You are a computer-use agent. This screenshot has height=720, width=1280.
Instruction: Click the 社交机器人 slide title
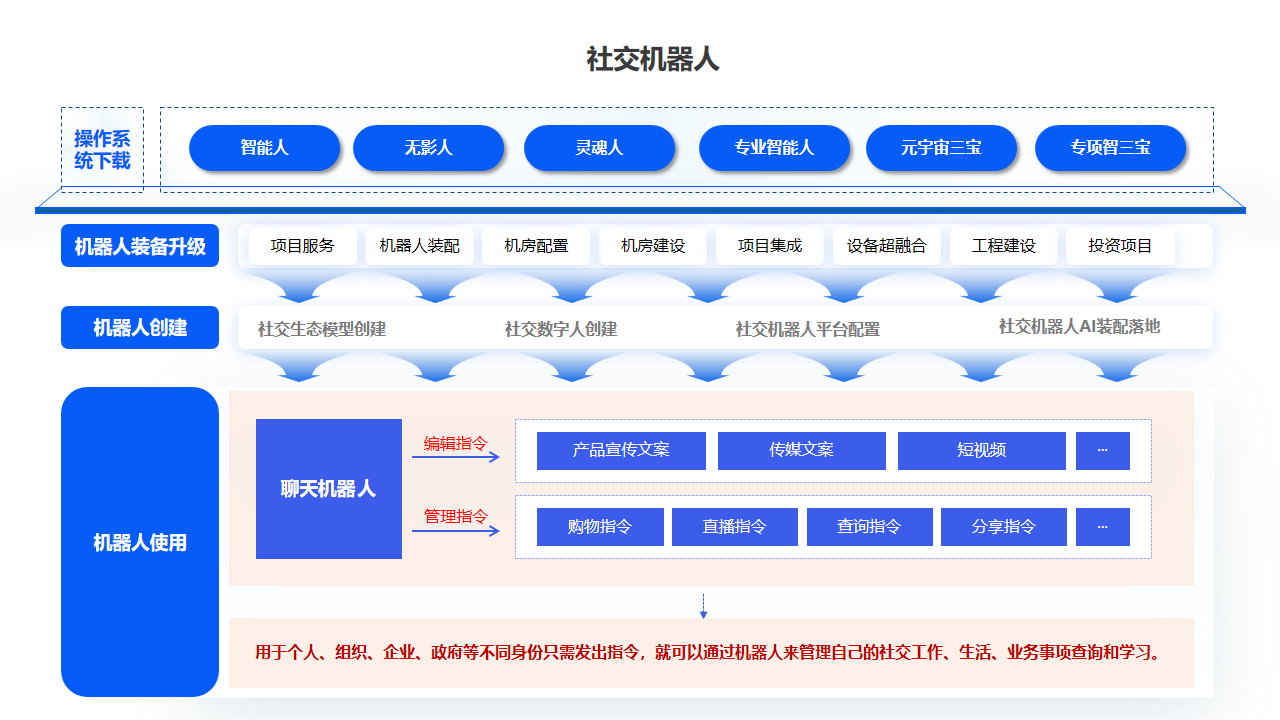[x=653, y=59]
